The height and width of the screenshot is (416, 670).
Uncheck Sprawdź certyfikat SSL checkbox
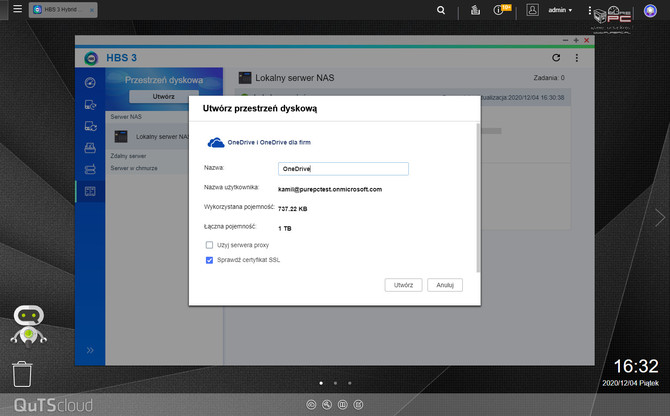209,260
